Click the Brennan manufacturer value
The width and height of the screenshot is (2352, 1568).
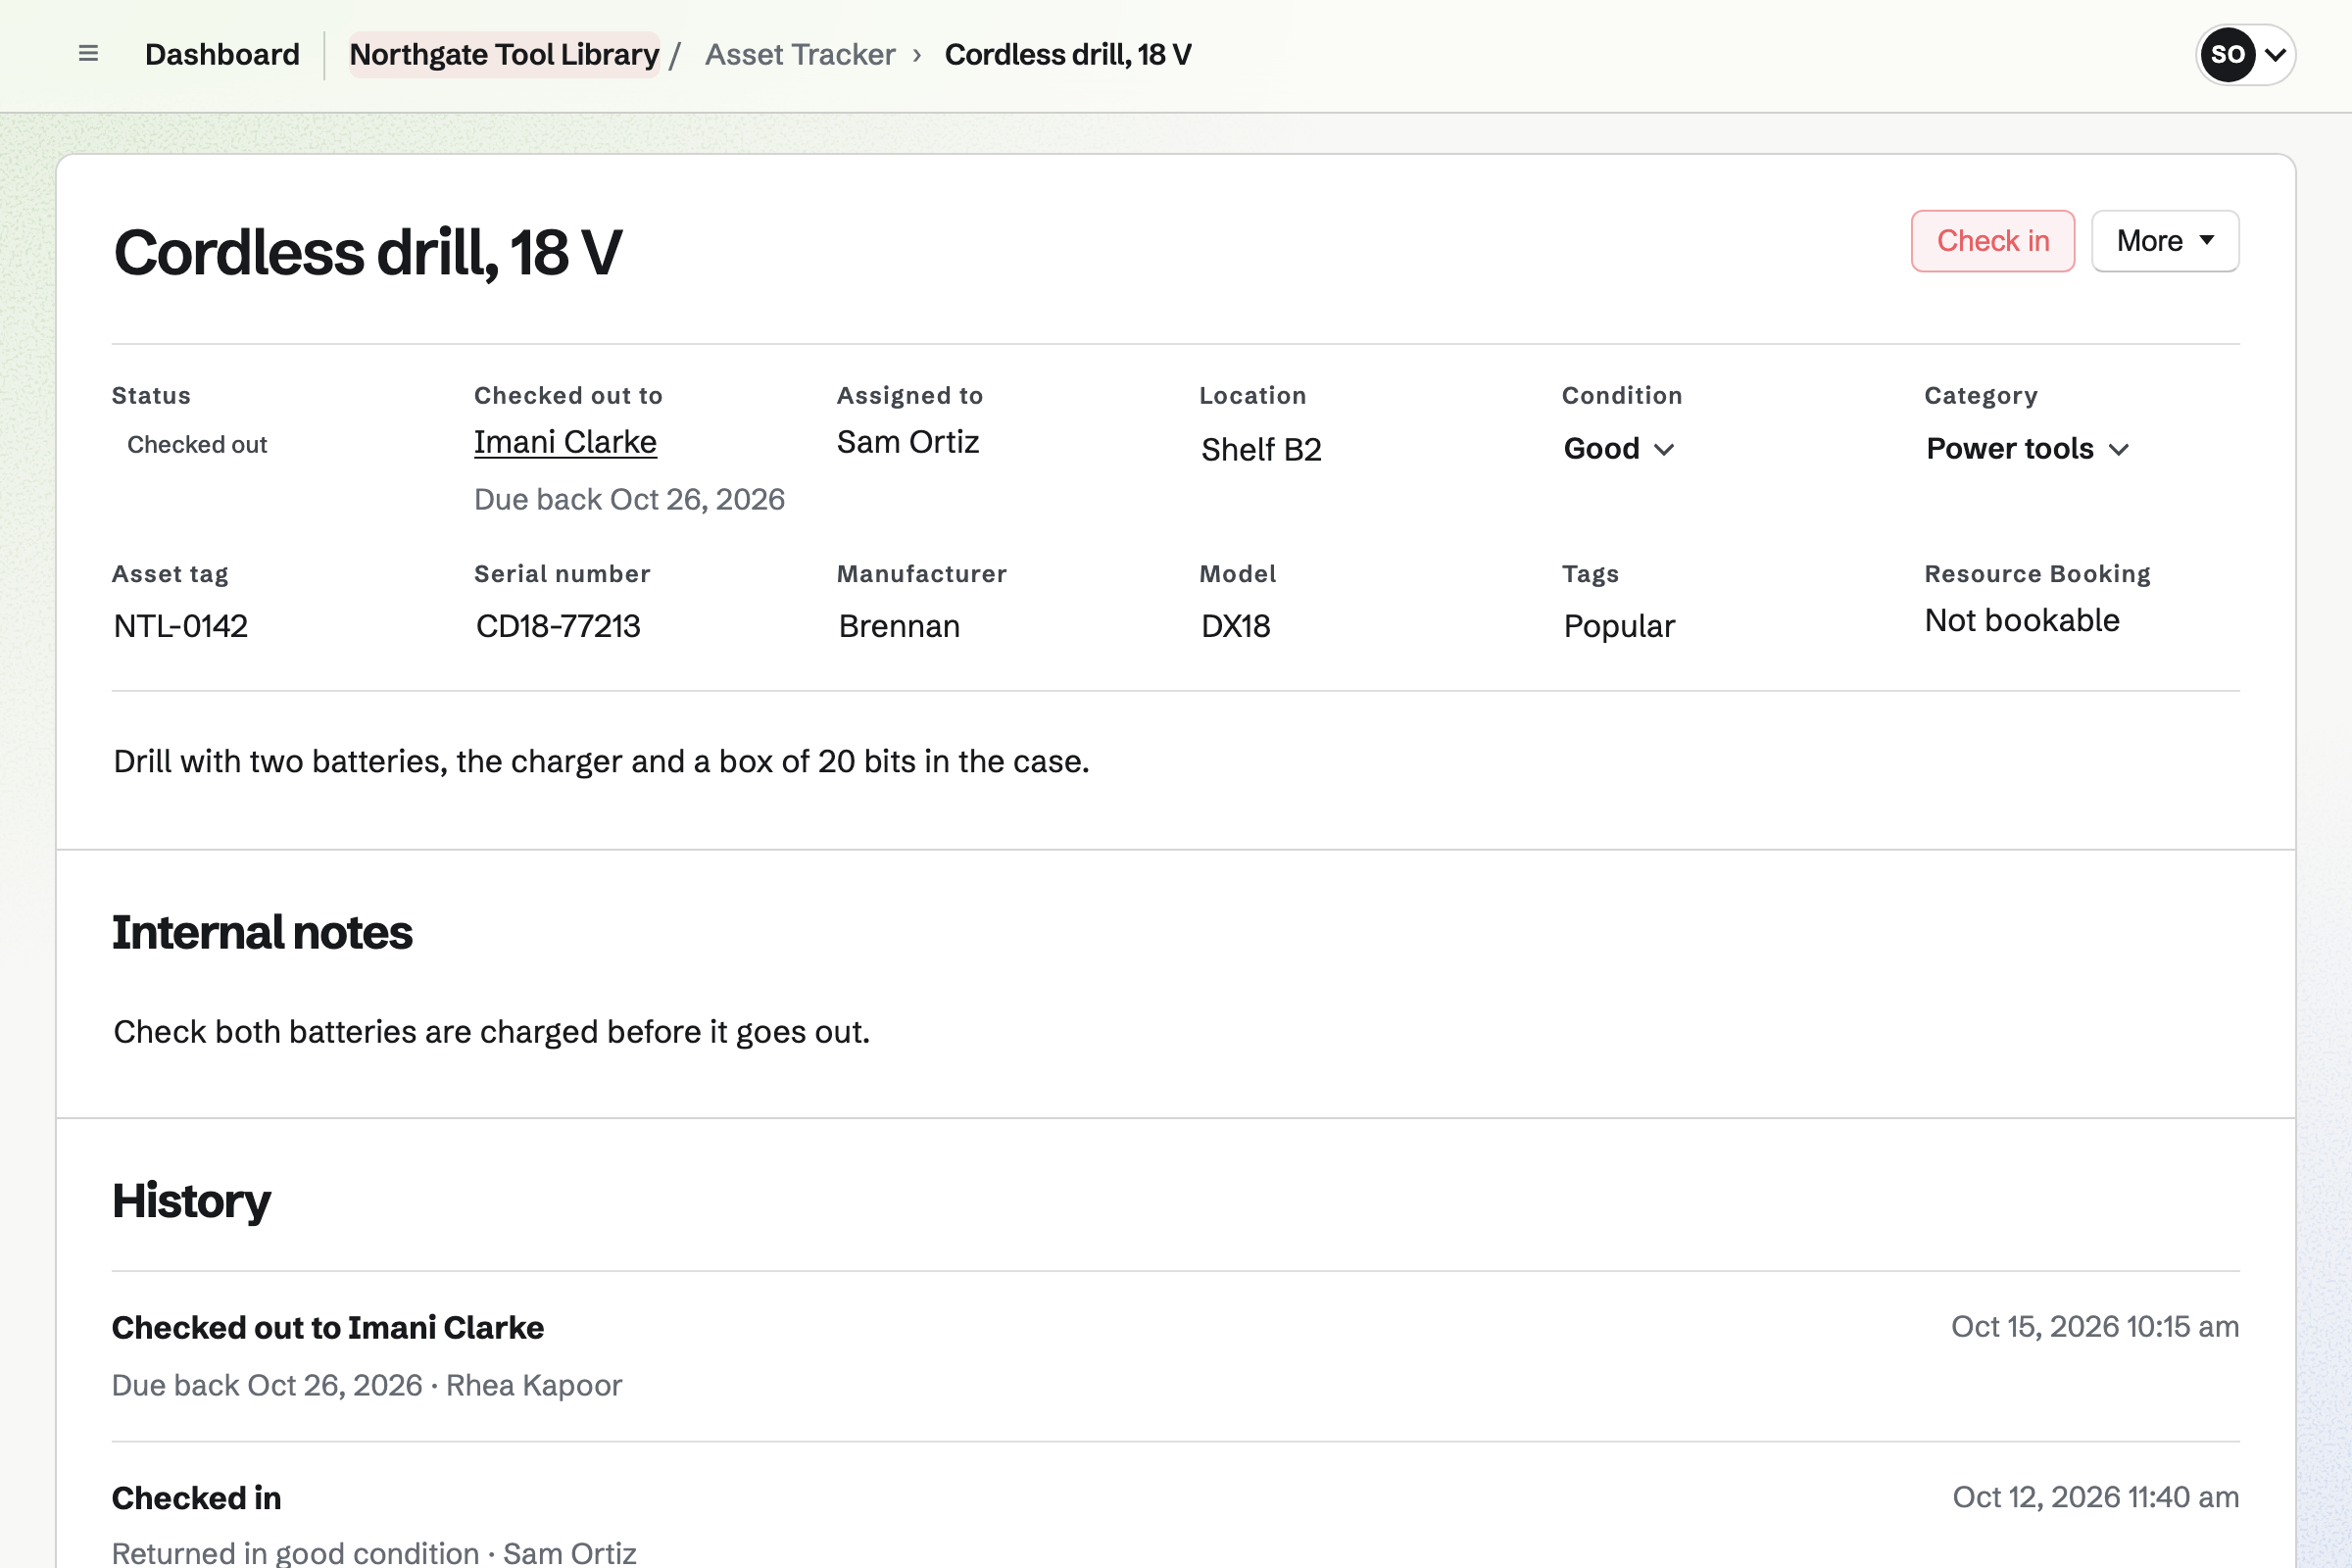[x=899, y=626]
